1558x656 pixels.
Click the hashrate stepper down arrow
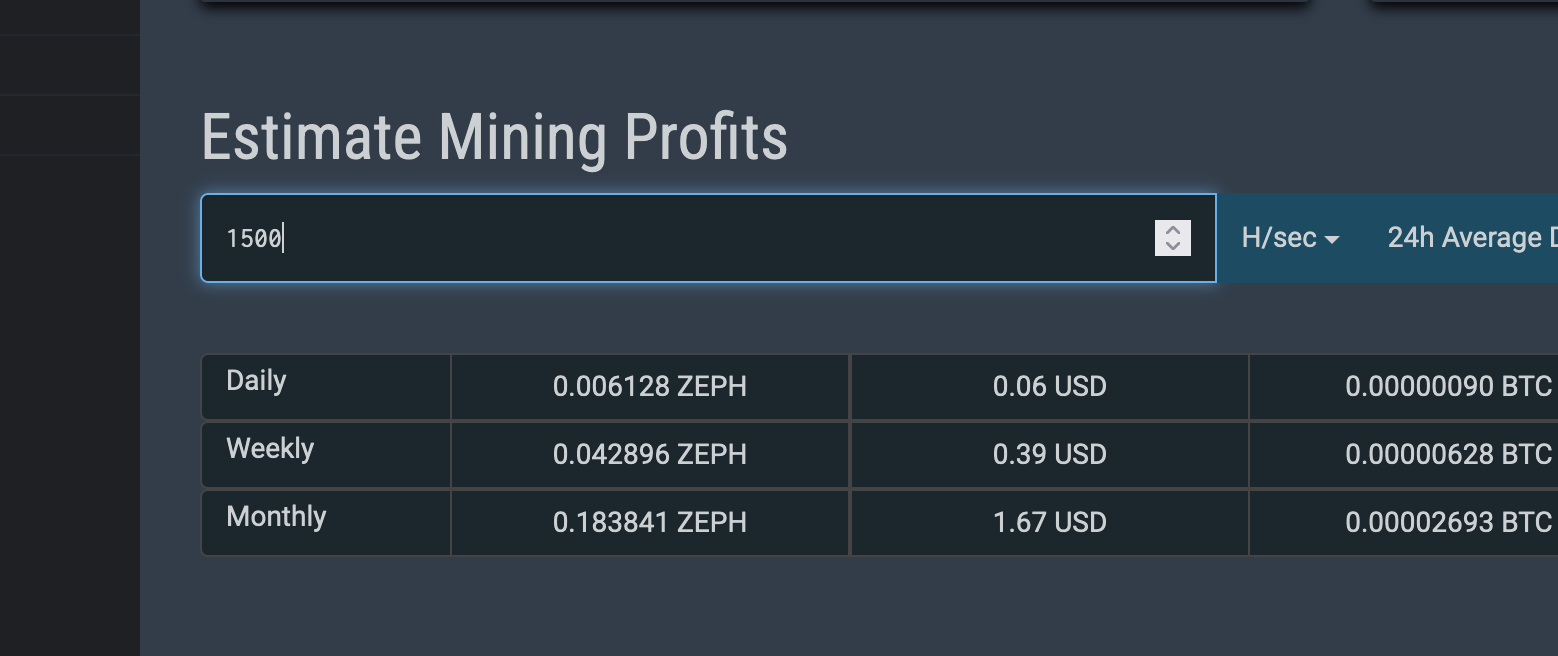click(1173, 246)
